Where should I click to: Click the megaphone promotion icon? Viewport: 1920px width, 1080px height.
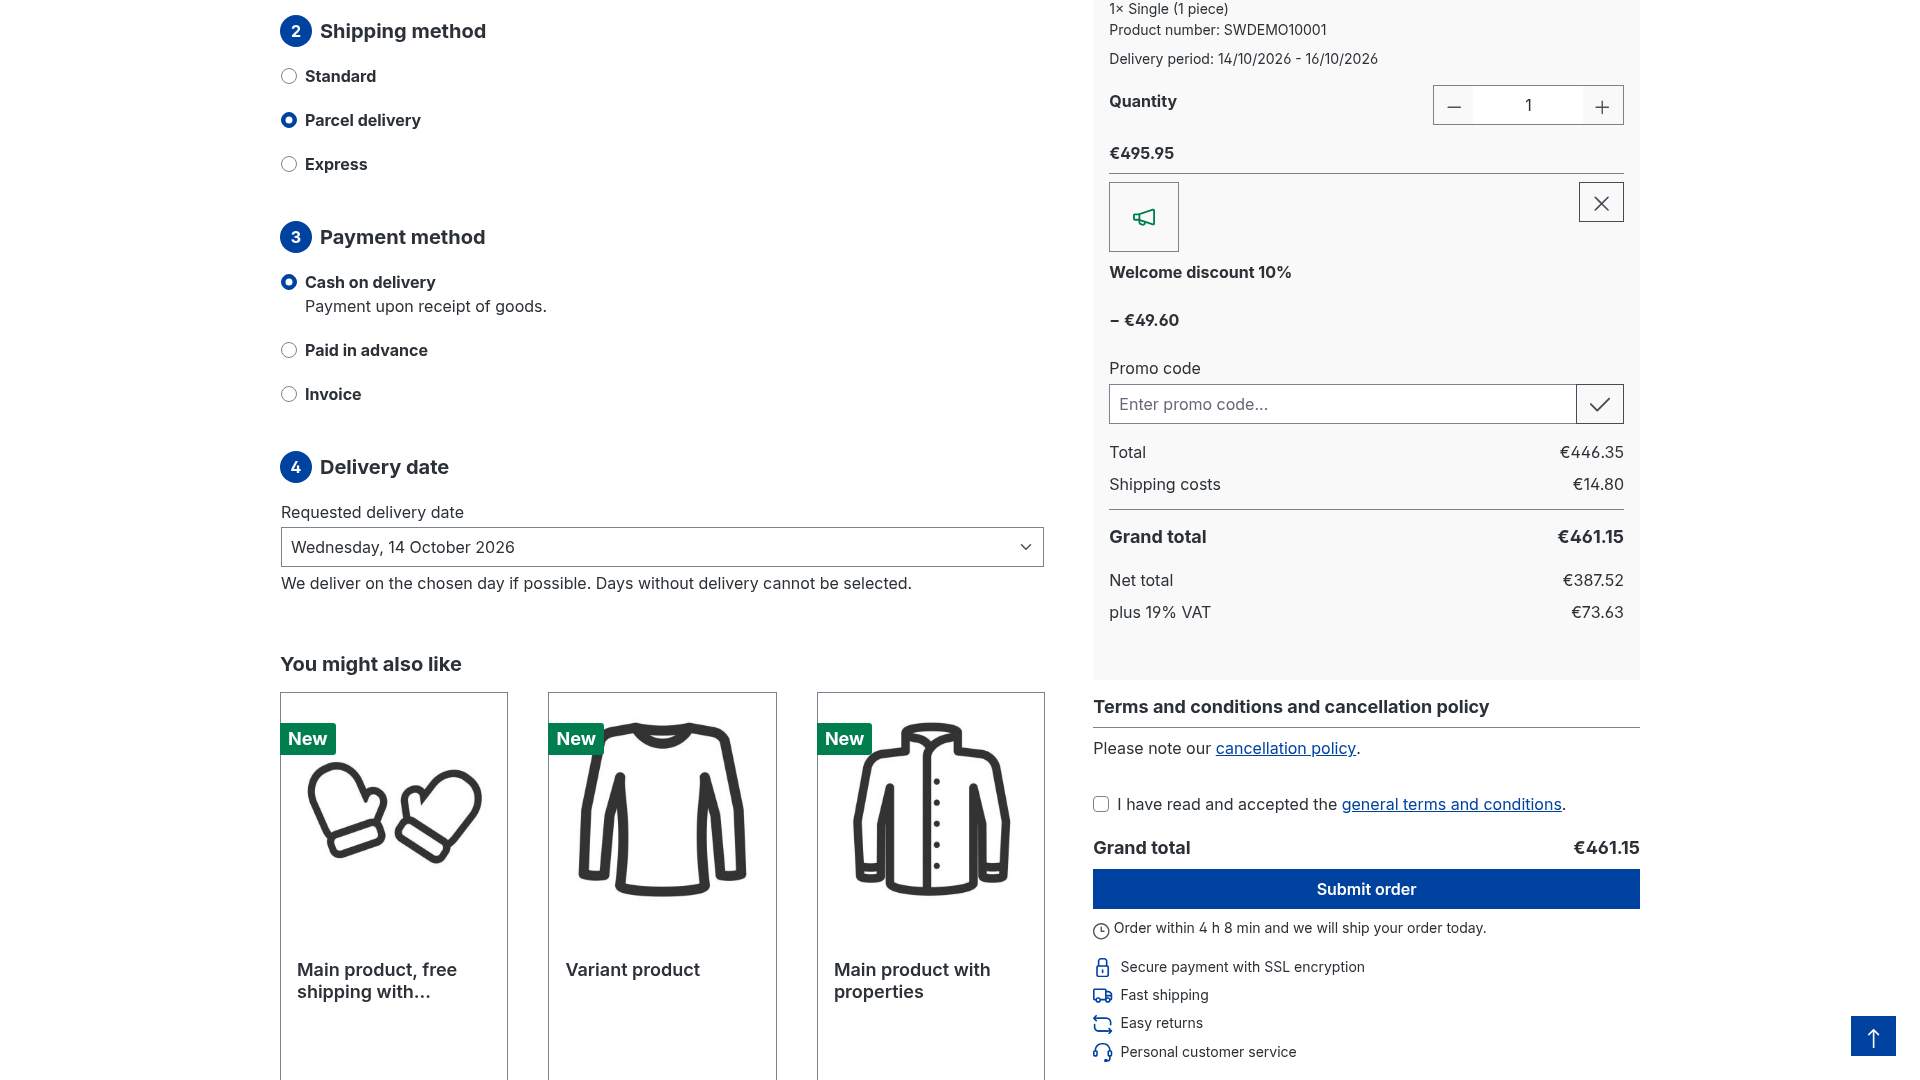pos(1144,217)
